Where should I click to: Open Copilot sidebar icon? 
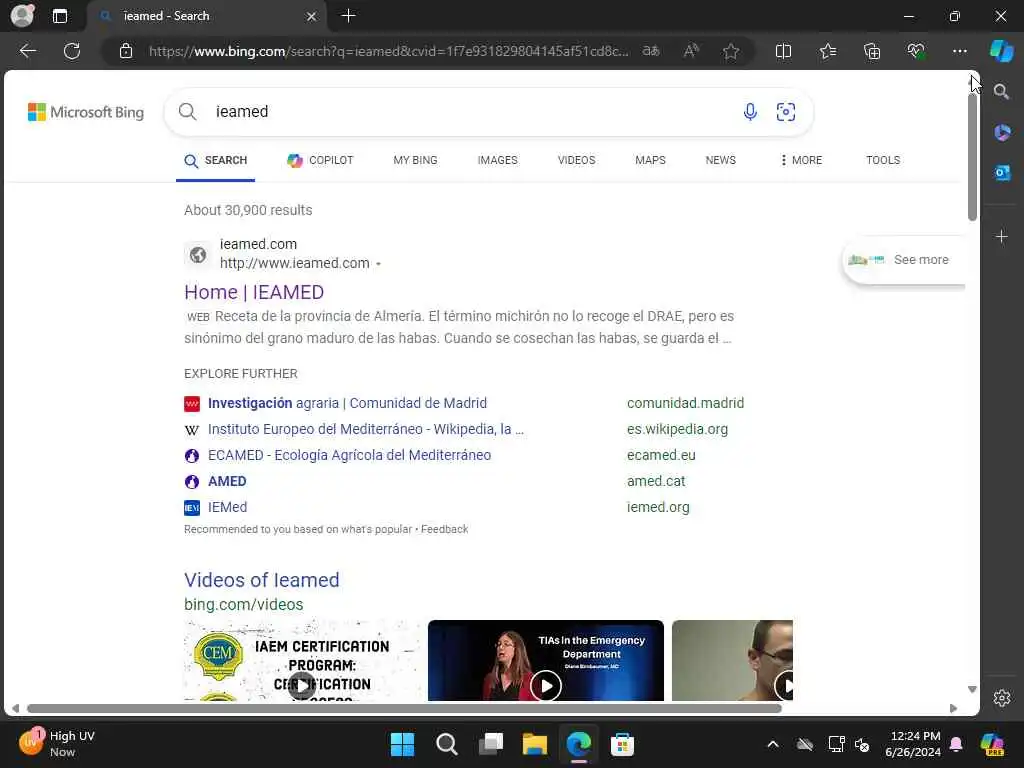(x=1001, y=50)
